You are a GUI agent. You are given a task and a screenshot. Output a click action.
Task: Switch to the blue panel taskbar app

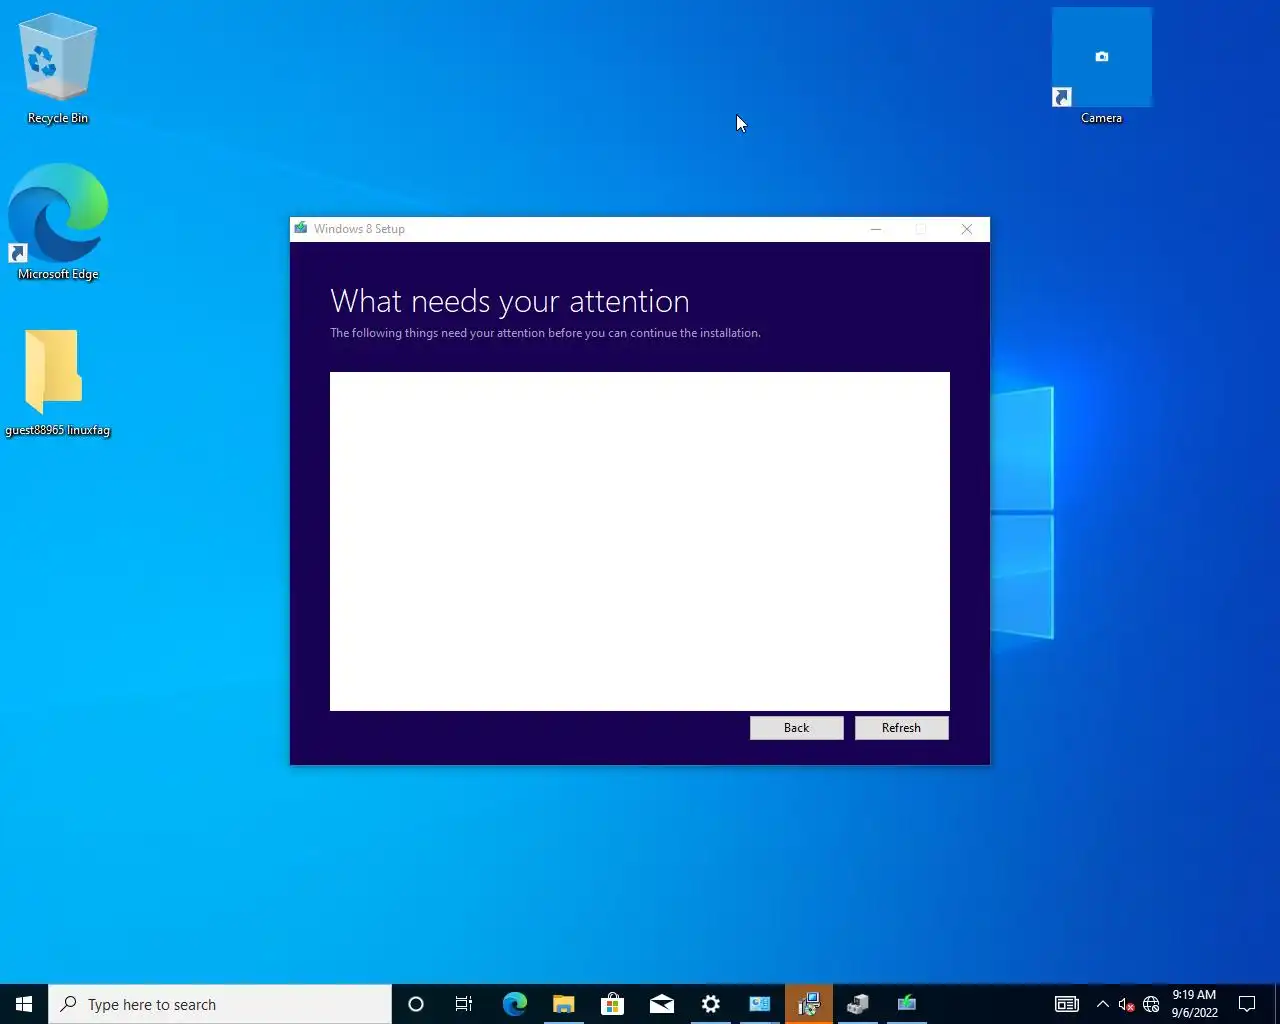pyautogui.click(x=759, y=1004)
